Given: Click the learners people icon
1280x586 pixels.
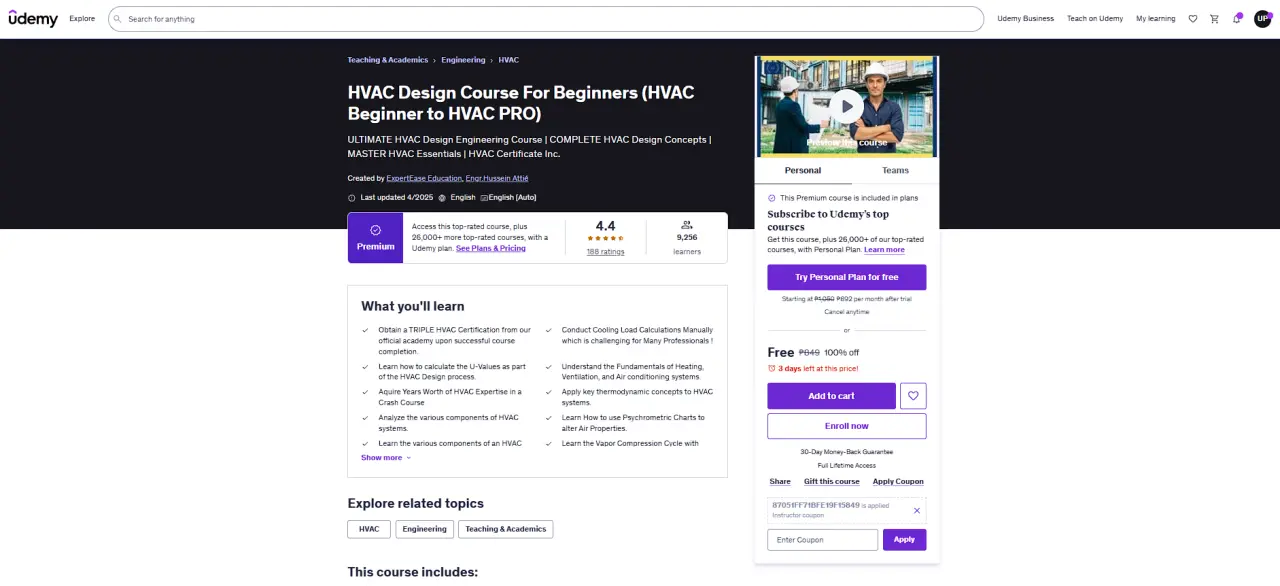Looking at the screenshot, I should click(x=687, y=225).
